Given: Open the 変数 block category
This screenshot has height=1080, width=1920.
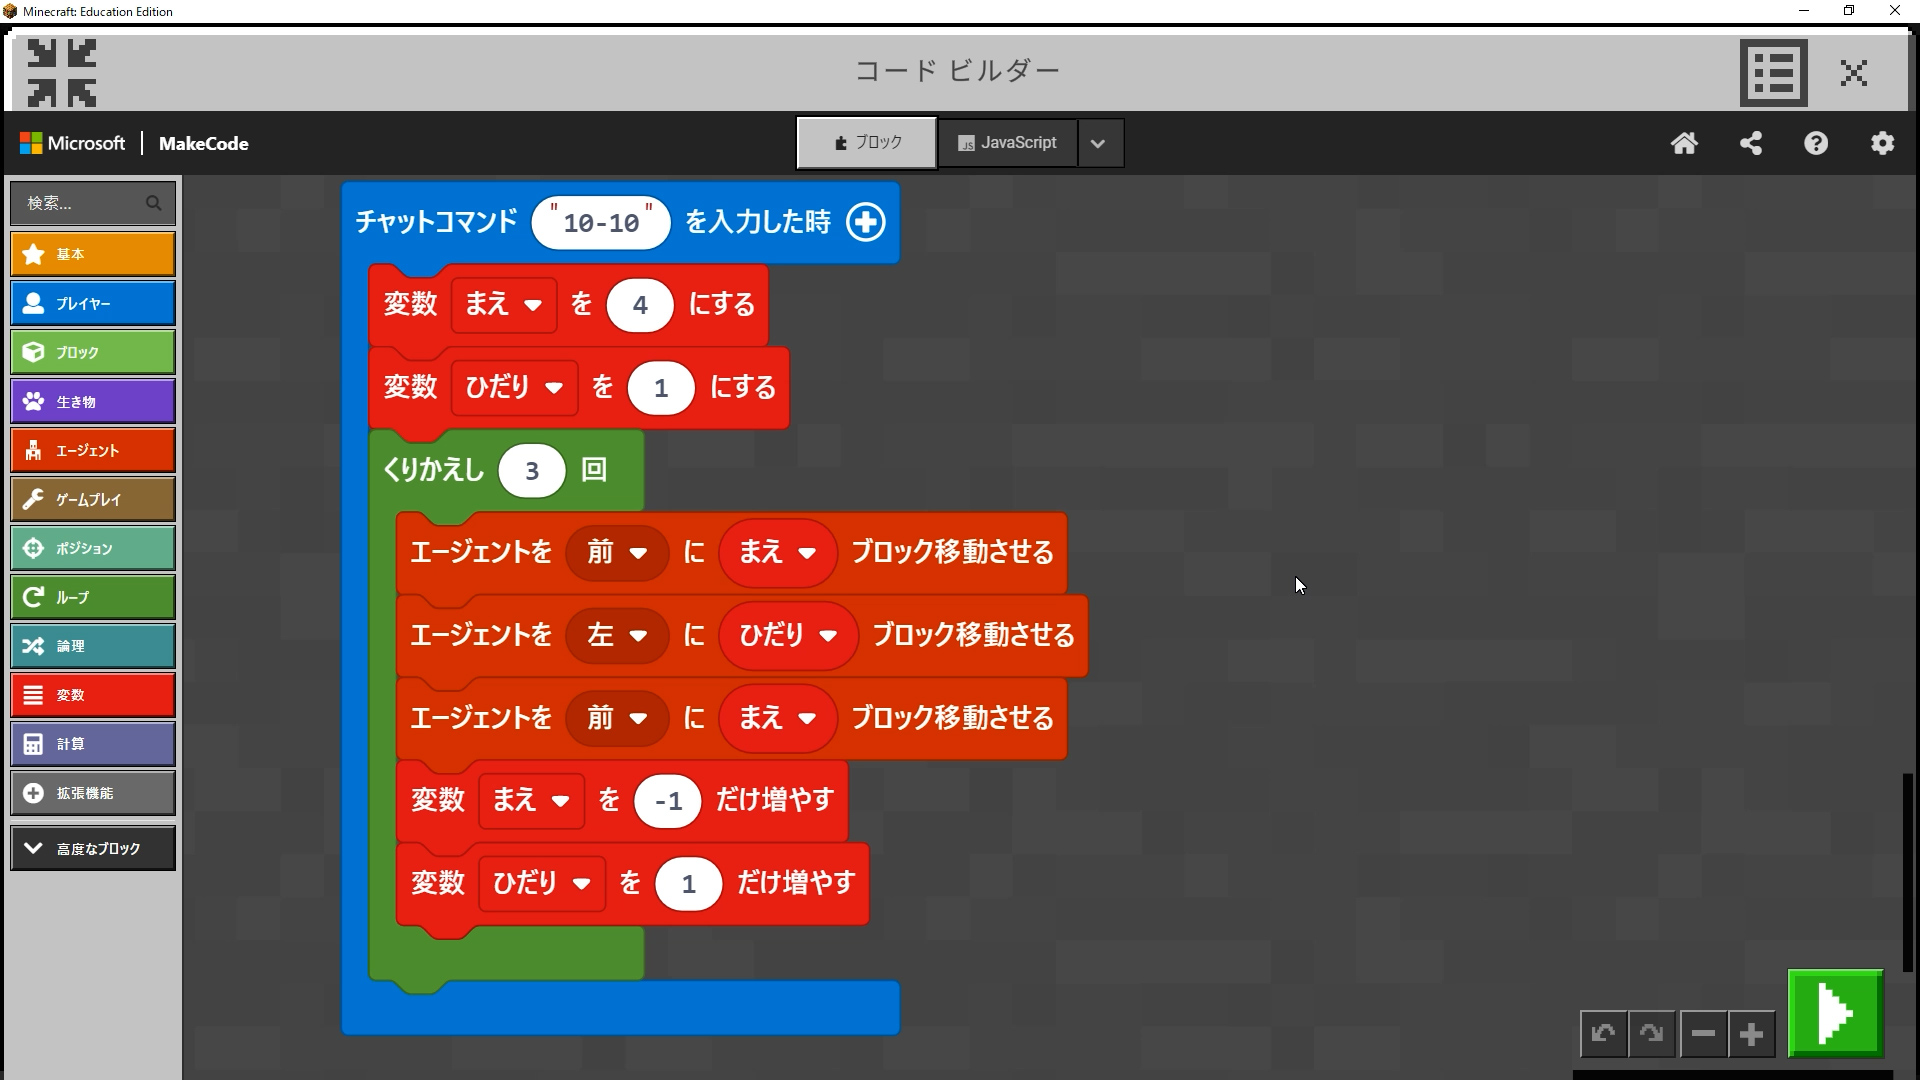Looking at the screenshot, I should [x=93, y=695].
